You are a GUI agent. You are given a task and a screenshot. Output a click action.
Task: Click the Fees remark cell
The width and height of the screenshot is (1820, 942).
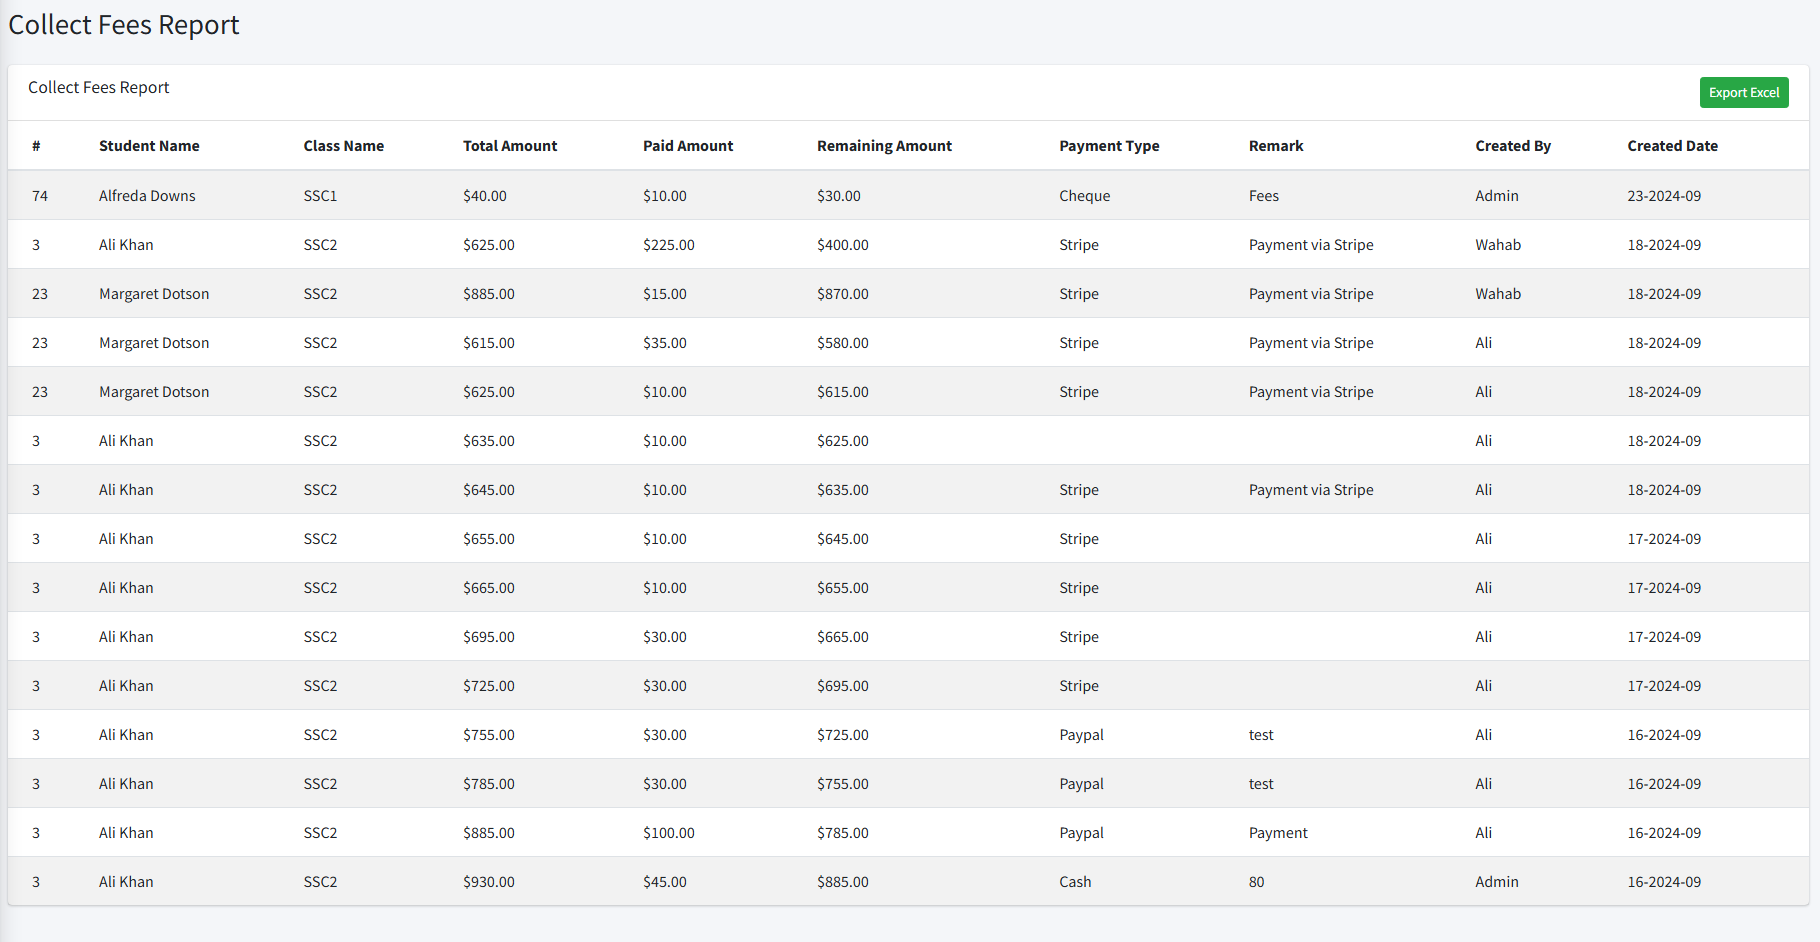[1263, 196]
